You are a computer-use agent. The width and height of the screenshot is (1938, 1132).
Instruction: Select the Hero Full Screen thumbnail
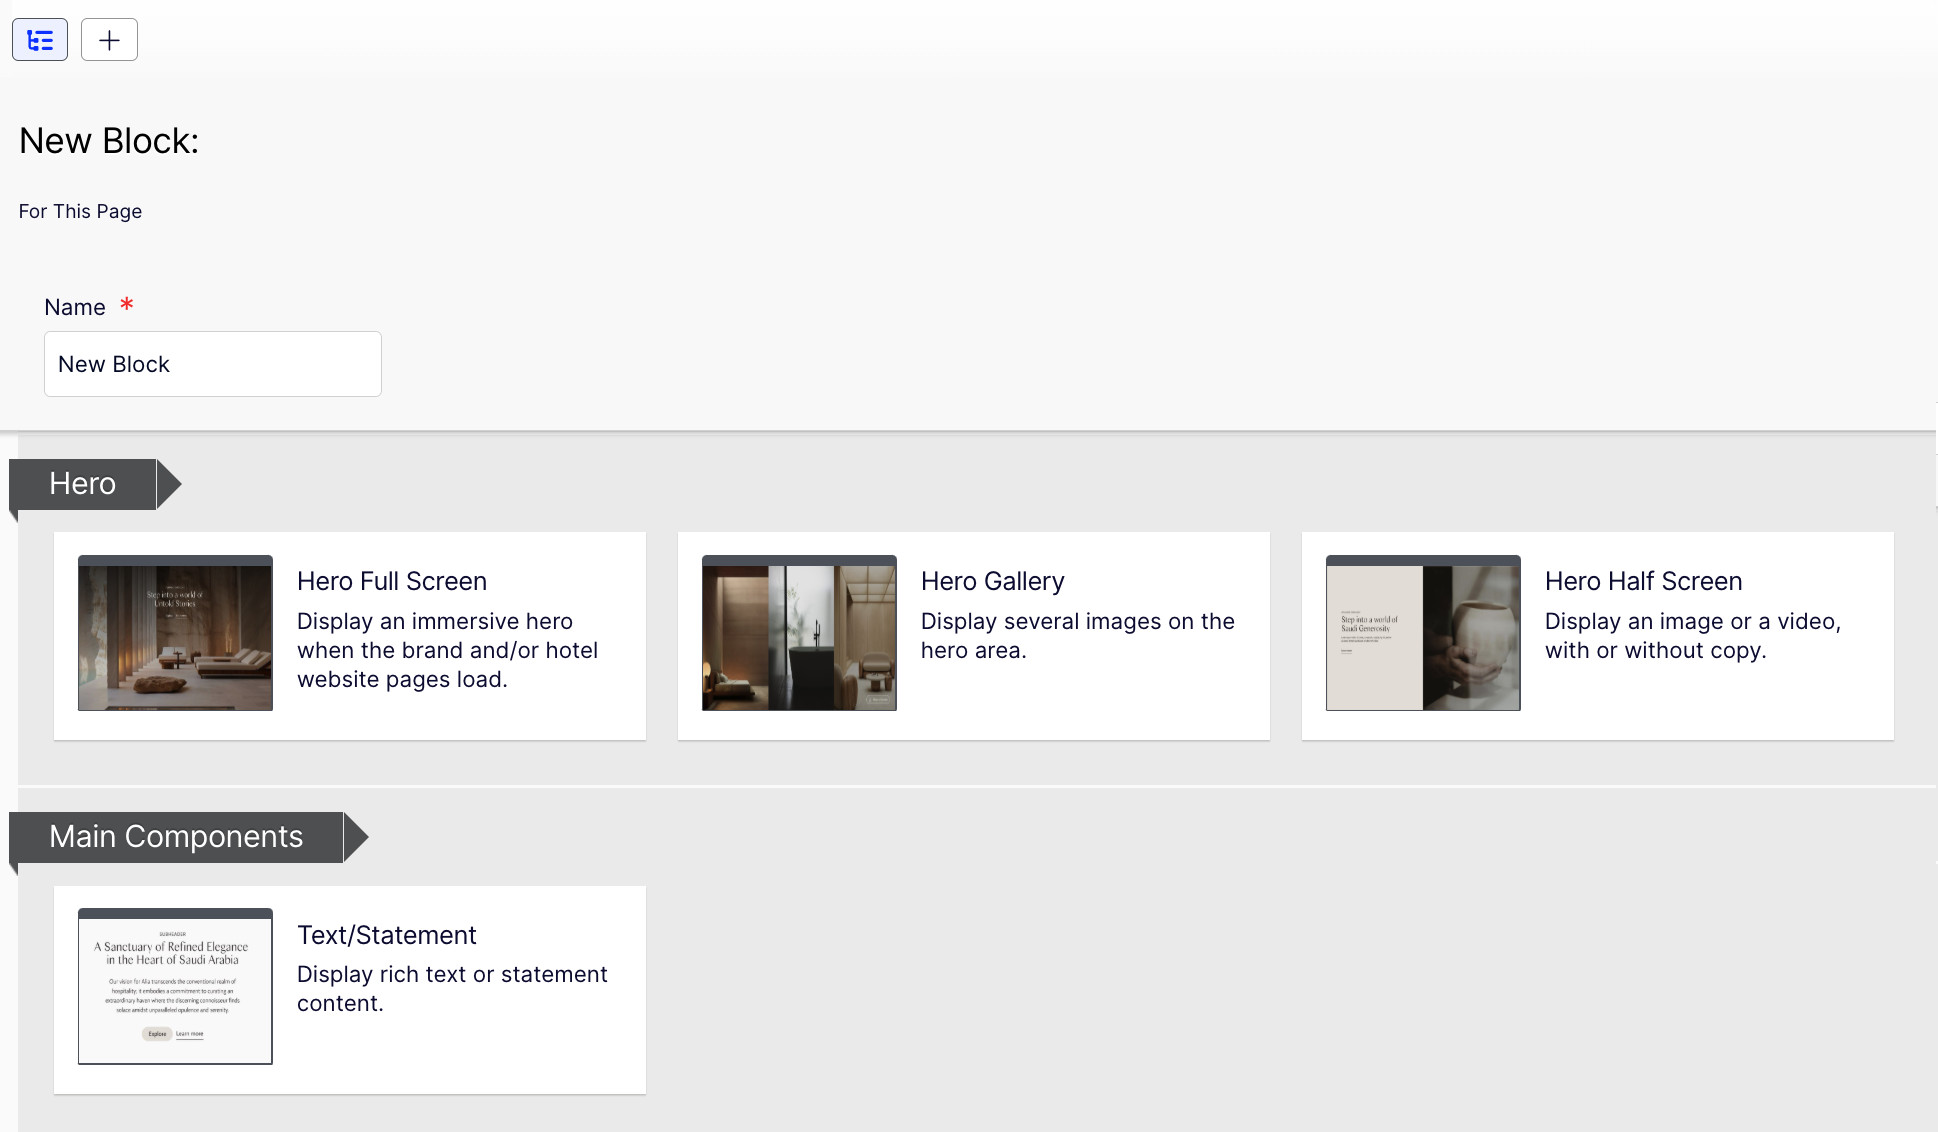click(x=175, y=633)
